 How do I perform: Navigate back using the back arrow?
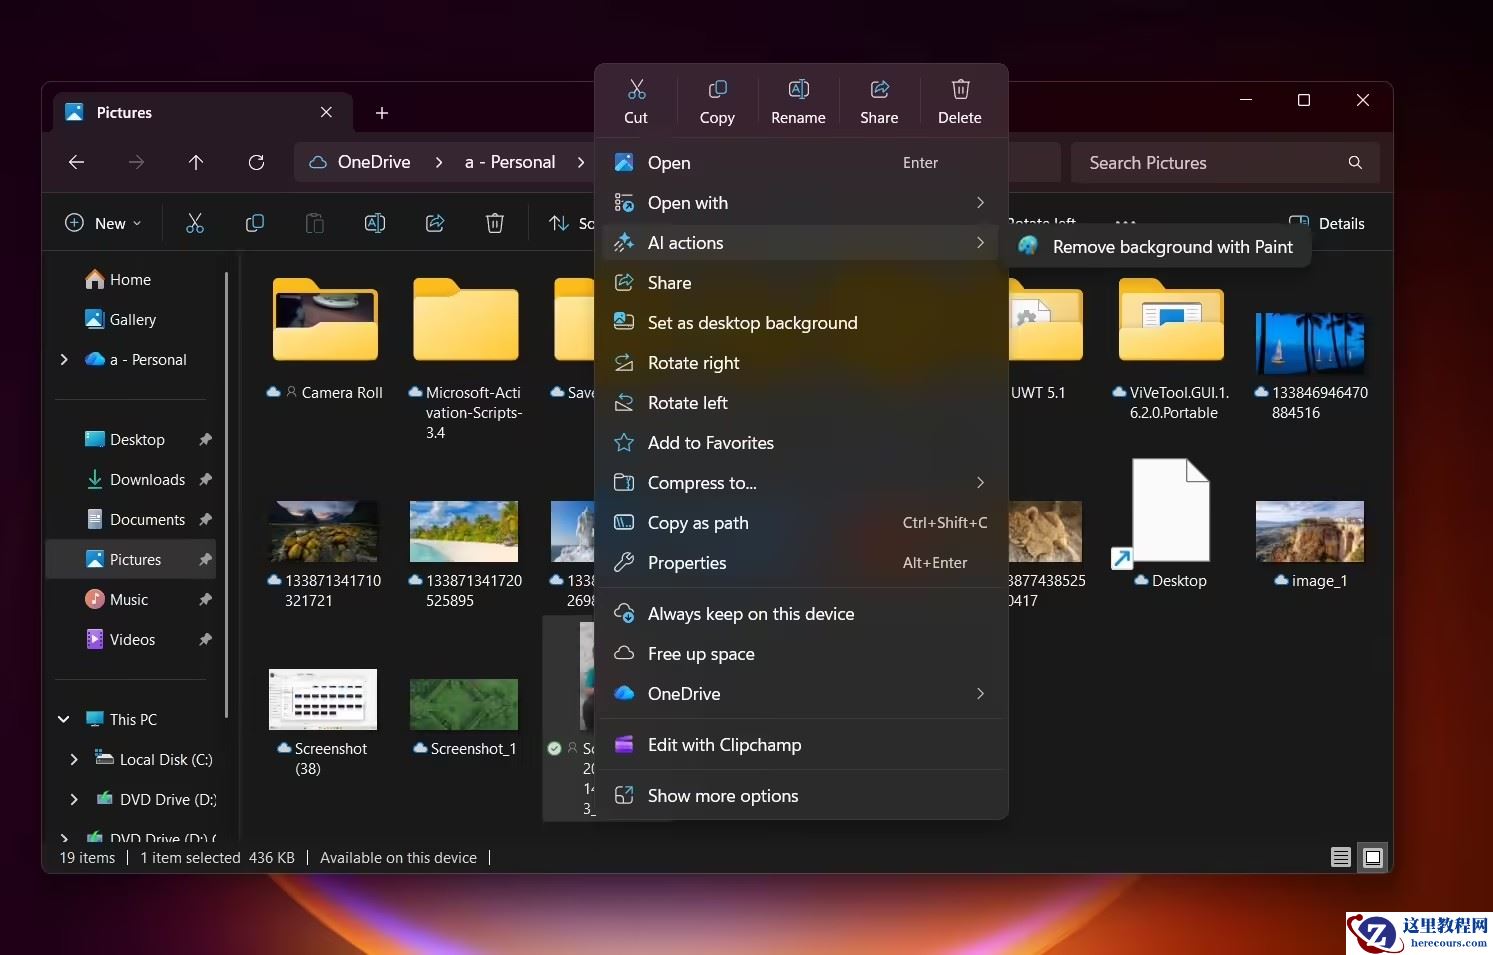[77, 162]
